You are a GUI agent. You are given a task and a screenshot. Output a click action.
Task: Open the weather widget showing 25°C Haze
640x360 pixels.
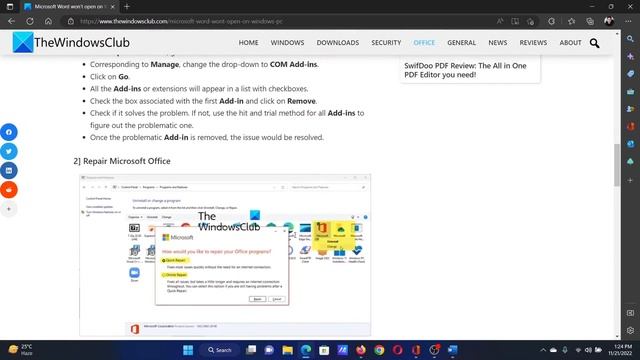[20, 350]
